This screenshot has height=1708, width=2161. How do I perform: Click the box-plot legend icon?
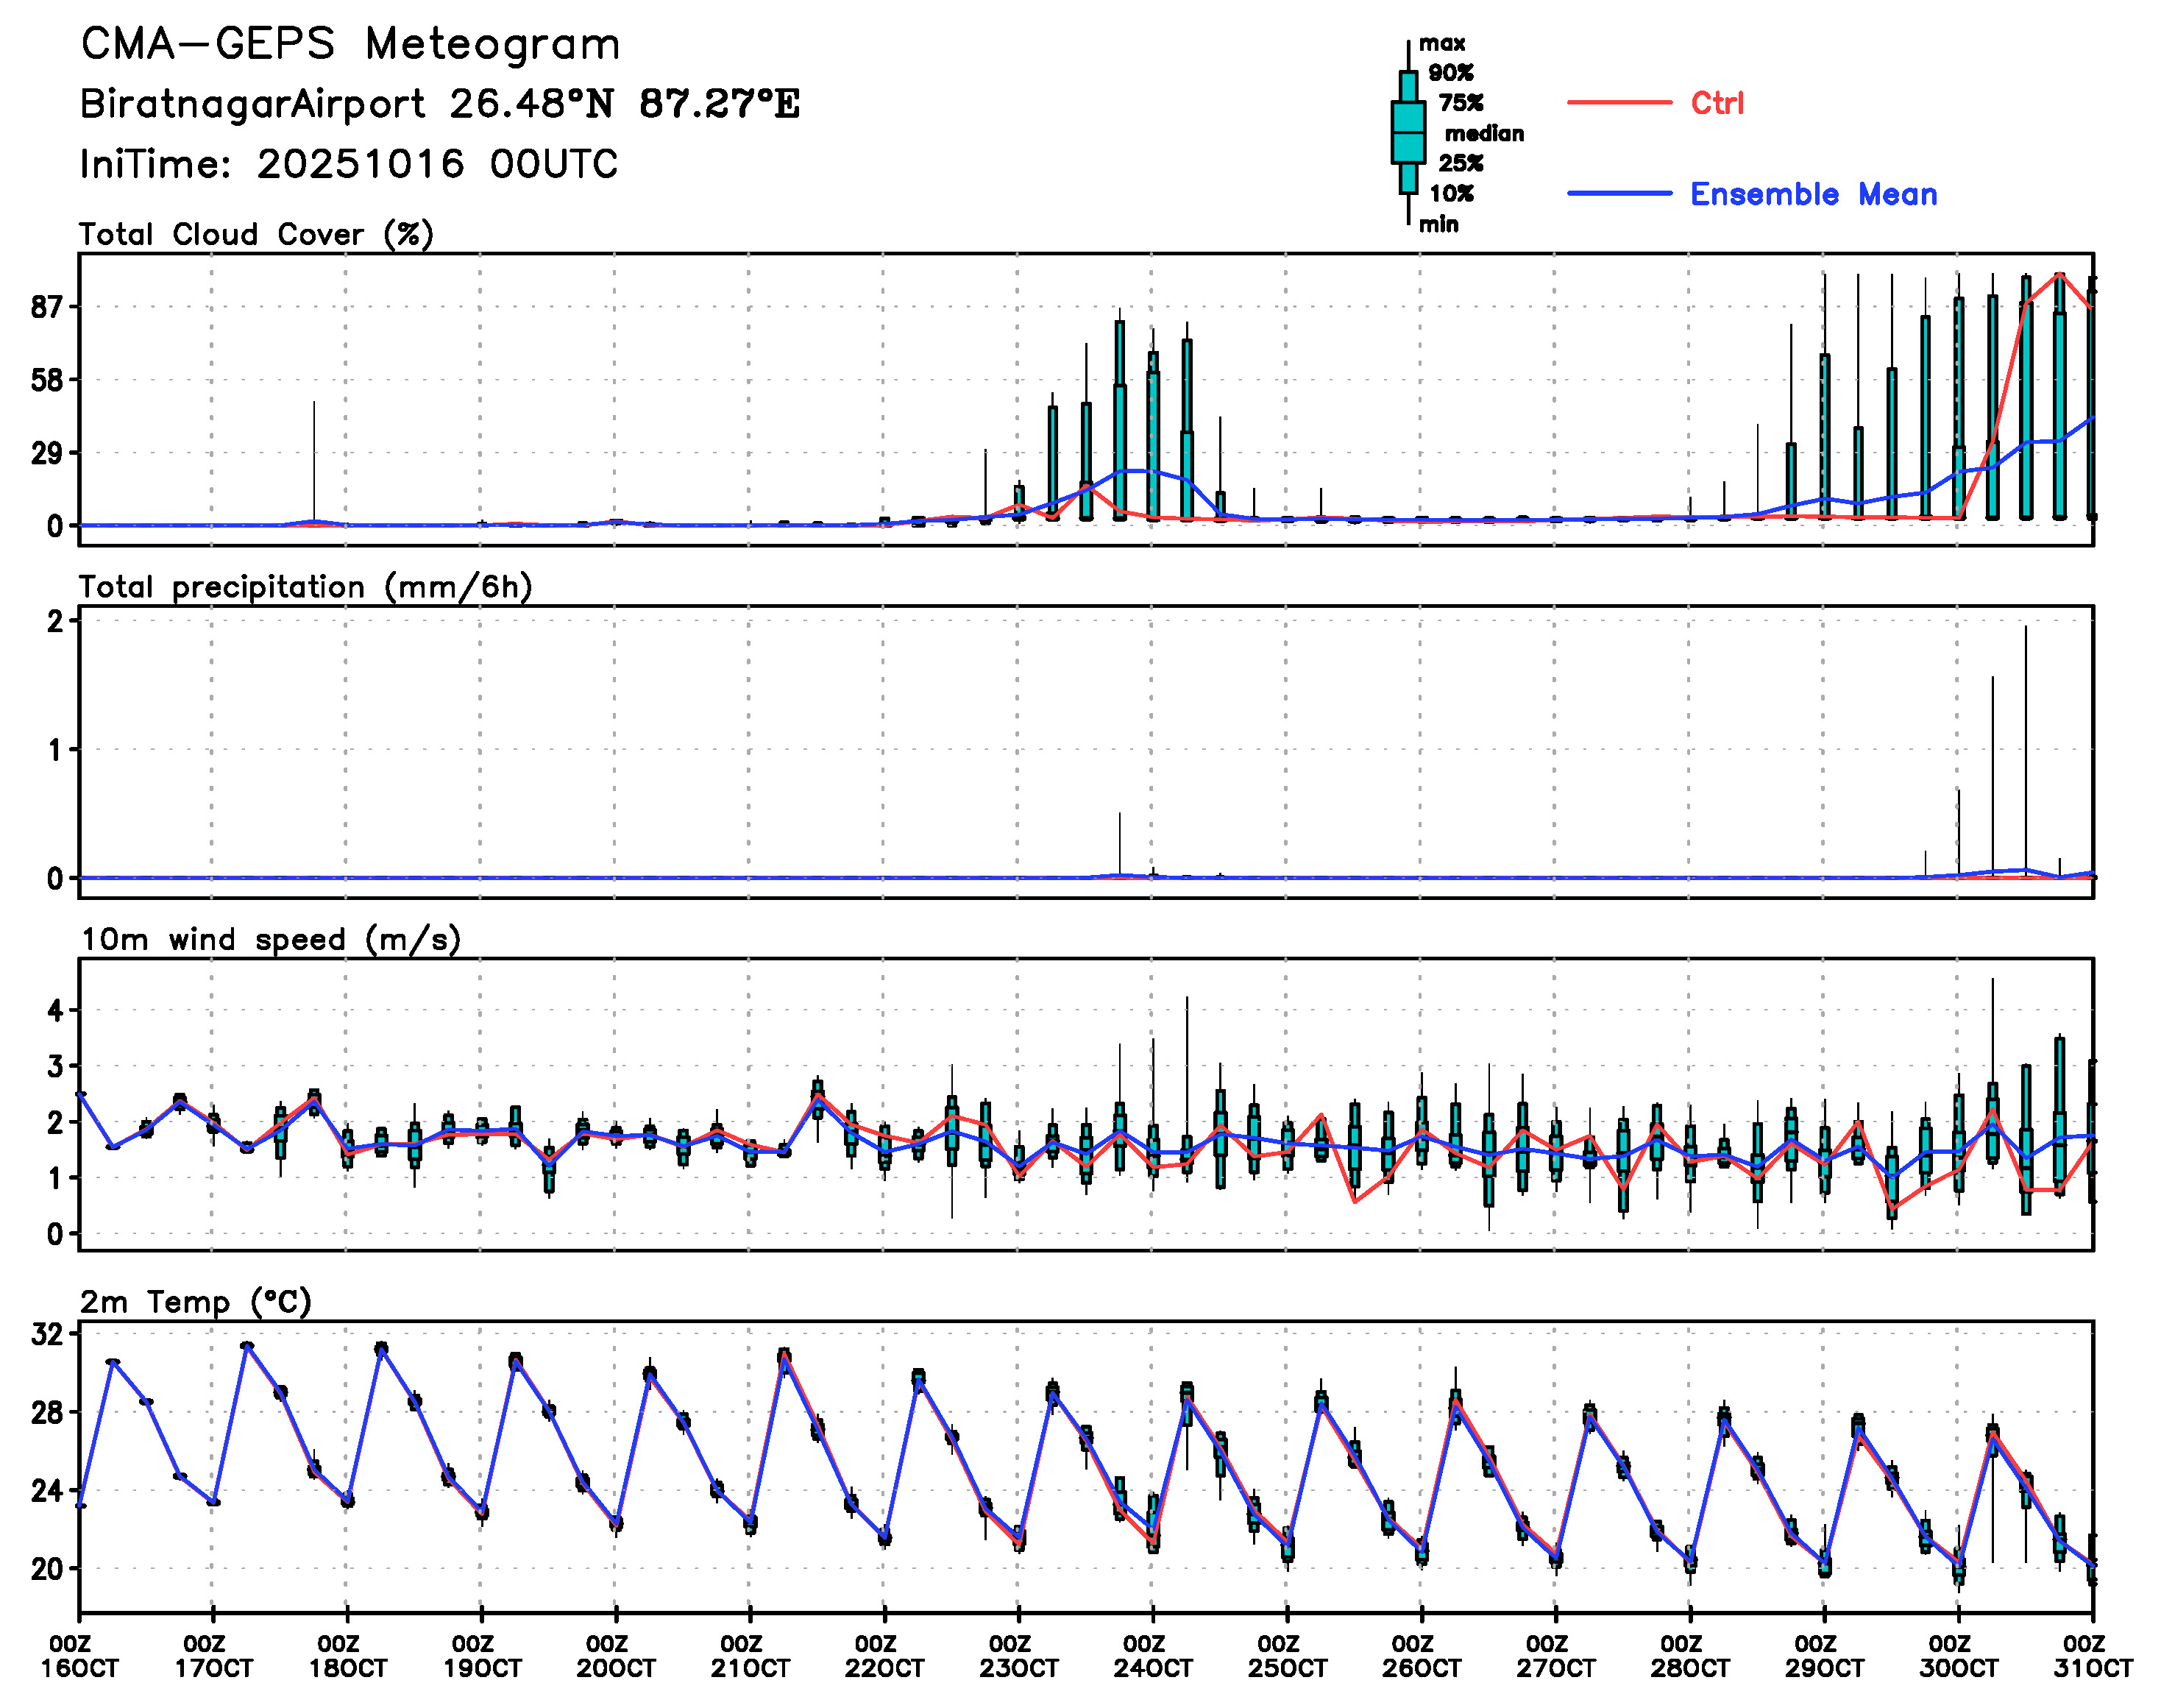(x=1408, y=132)
